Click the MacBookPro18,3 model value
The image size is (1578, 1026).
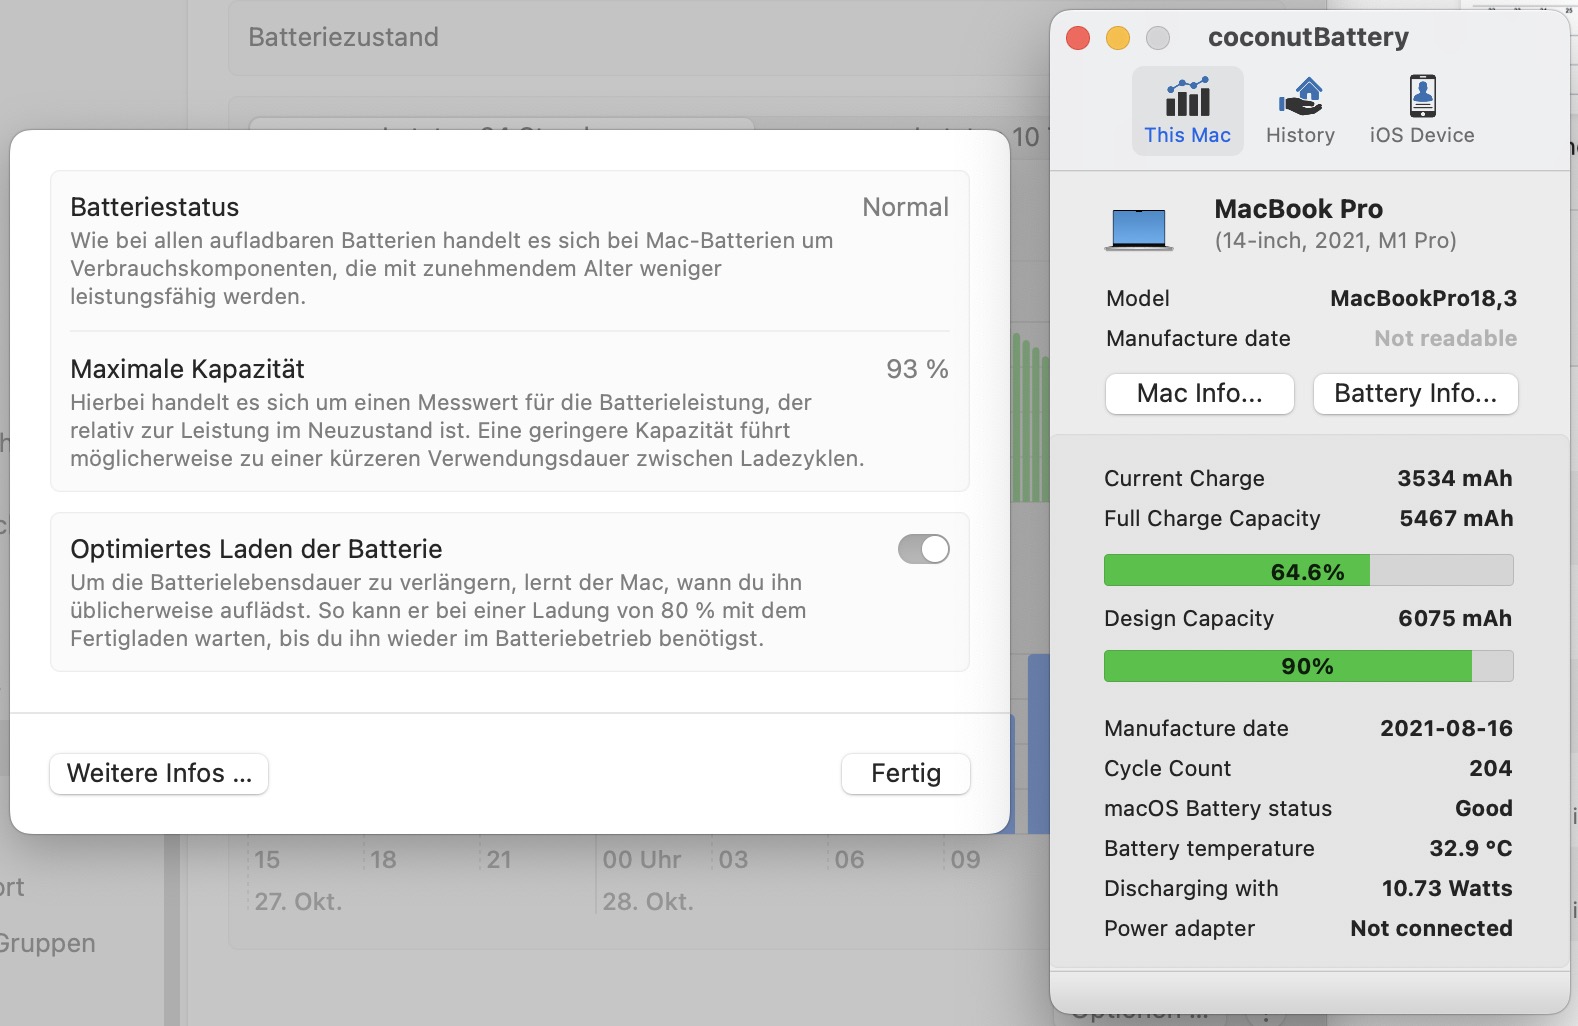1423,298
